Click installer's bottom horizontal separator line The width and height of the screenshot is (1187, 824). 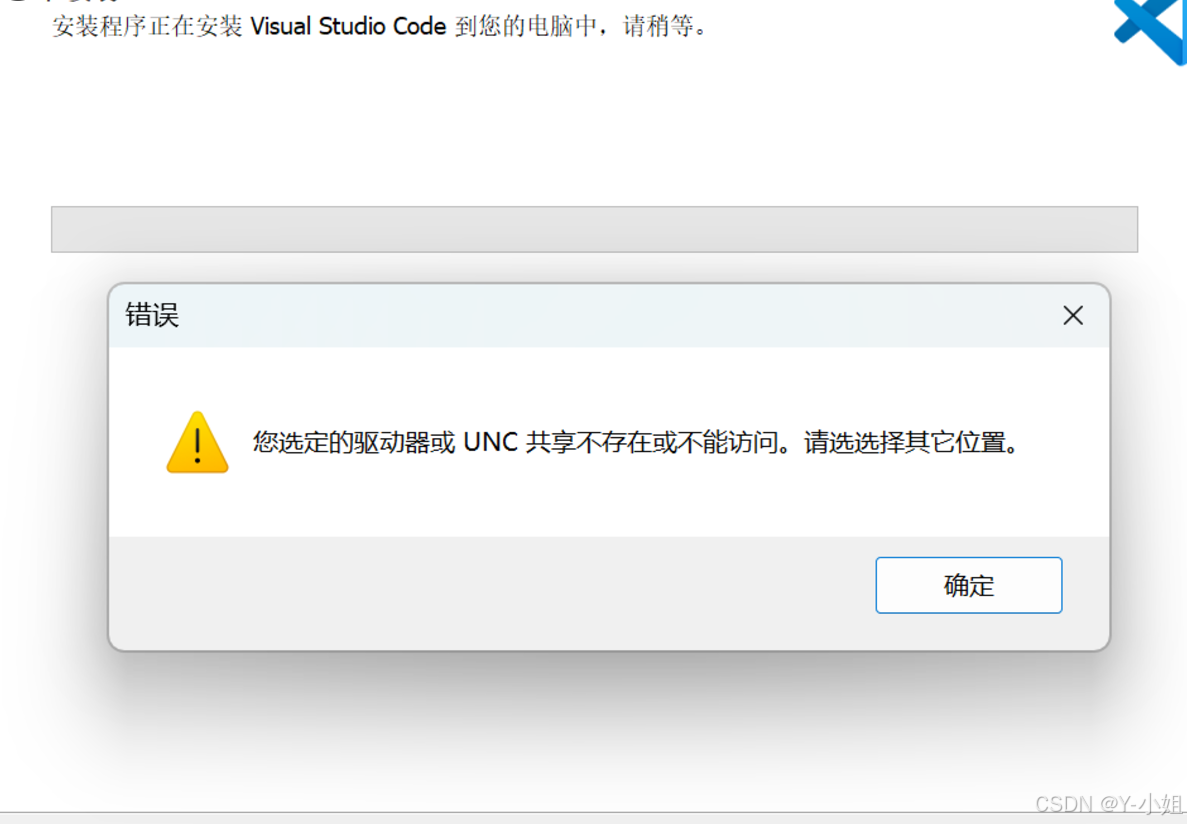click(594, 813)
